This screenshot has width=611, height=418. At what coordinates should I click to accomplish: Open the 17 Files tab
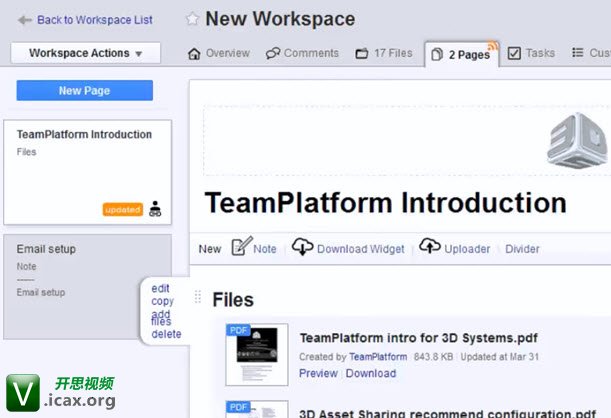(384, 53)
